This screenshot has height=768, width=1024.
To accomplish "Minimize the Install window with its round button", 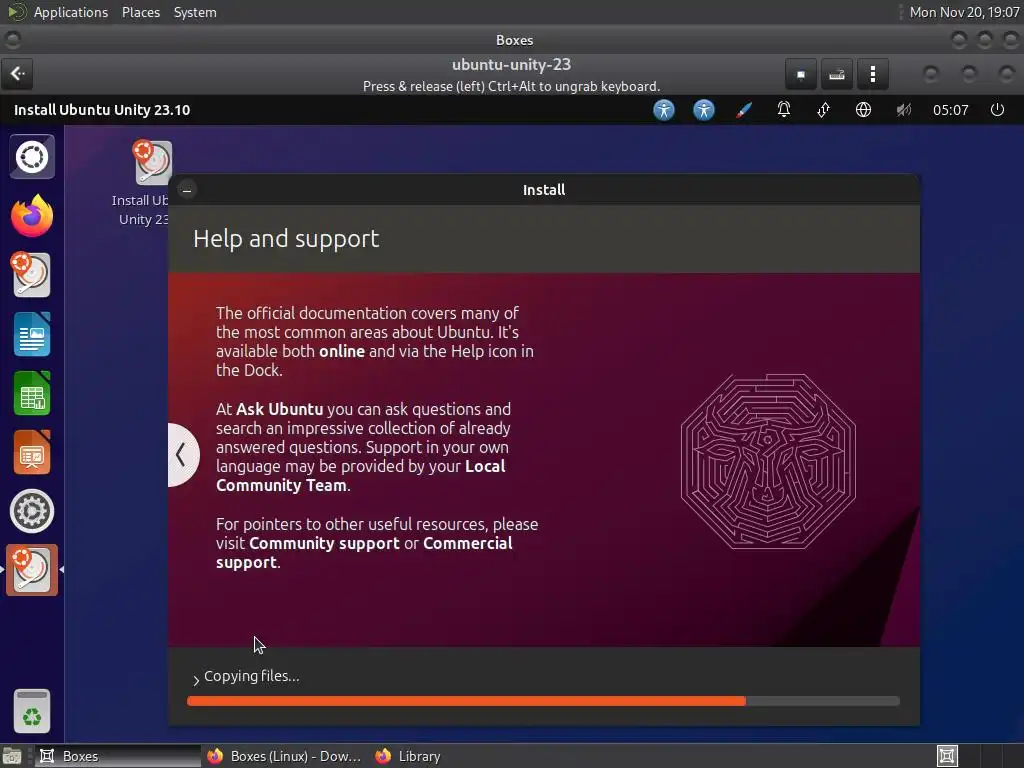I will [187, 190].
